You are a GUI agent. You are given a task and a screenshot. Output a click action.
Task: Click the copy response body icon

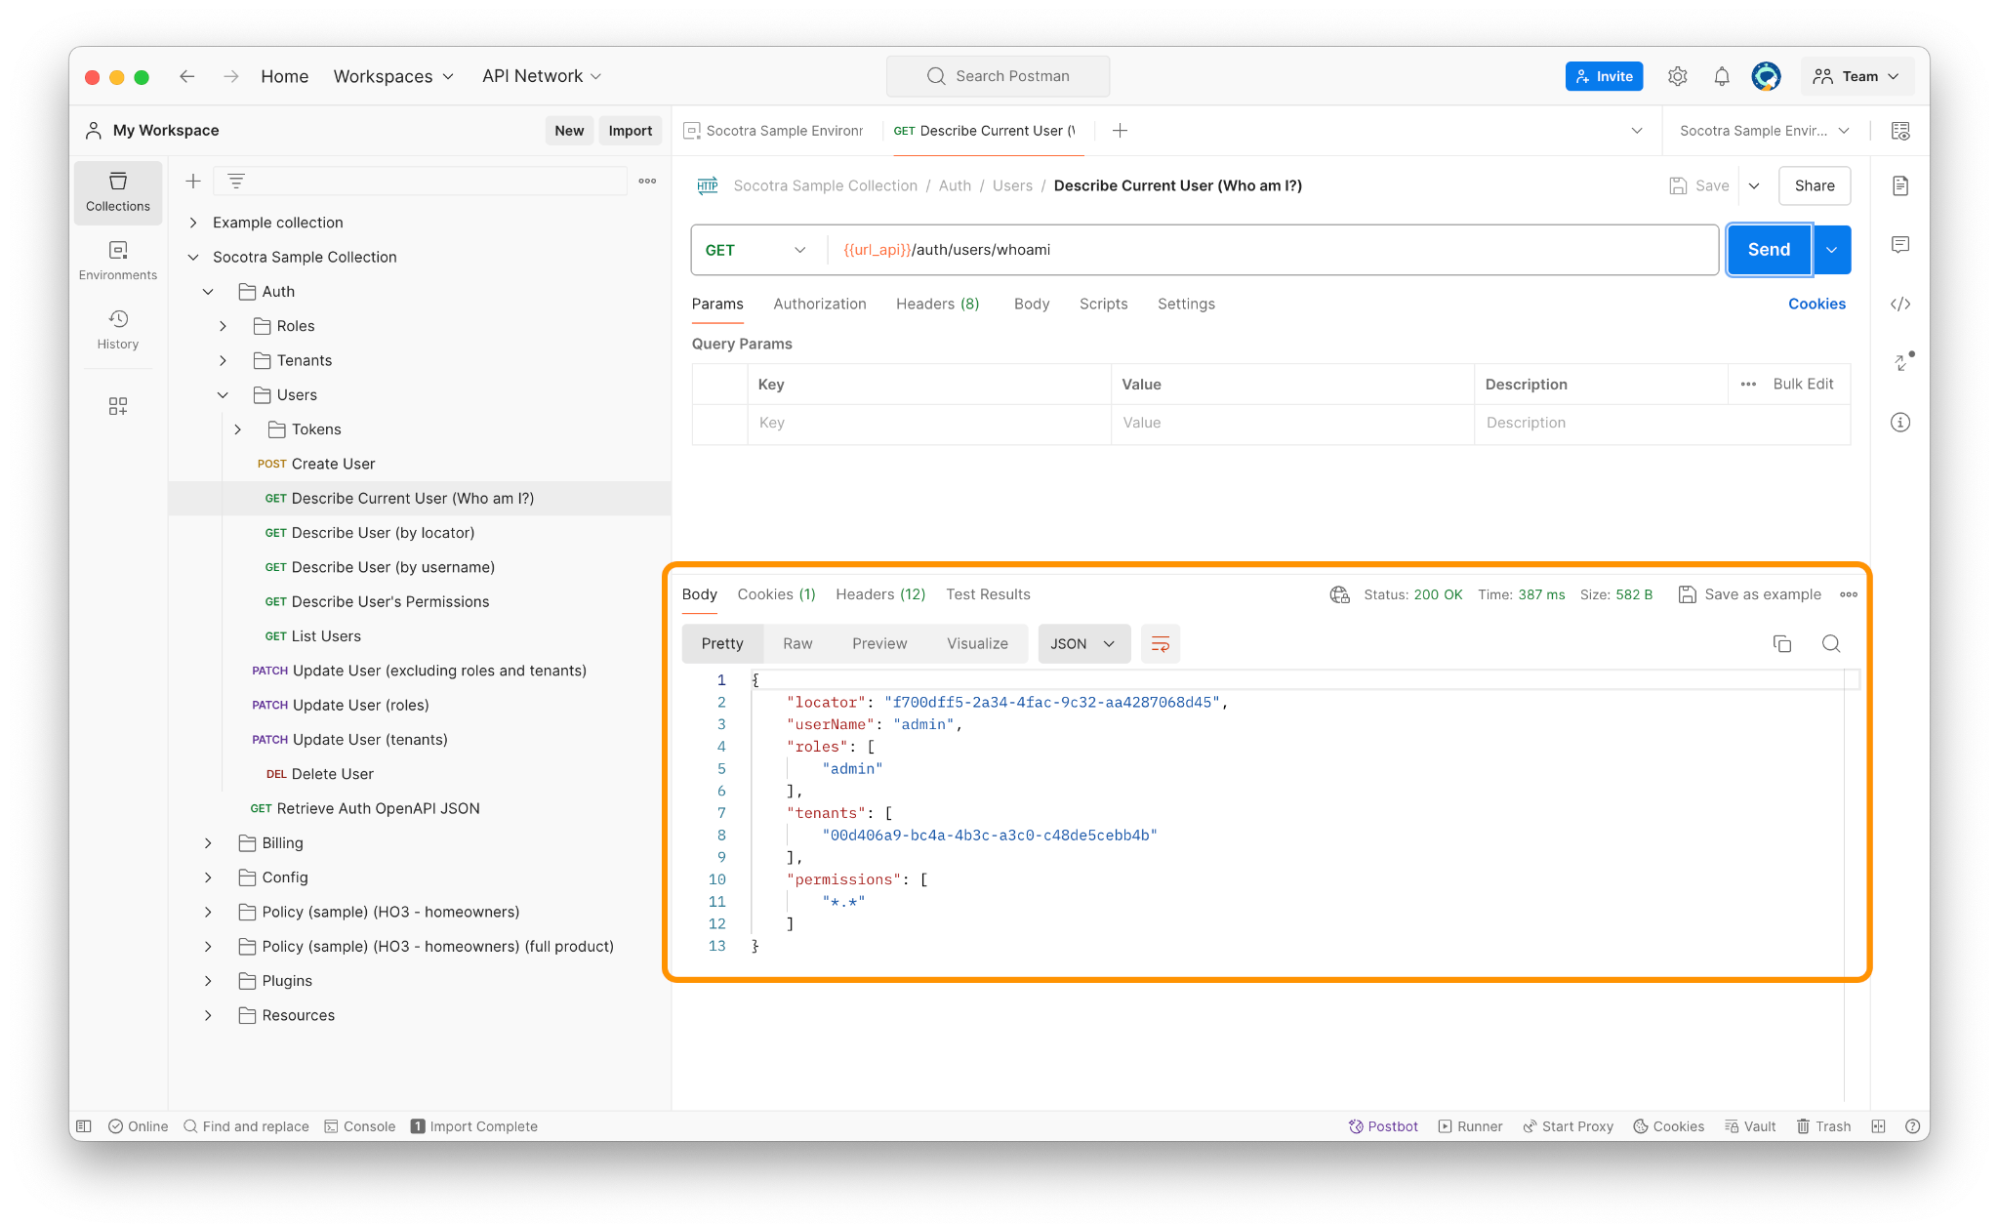coord(1782,644)
